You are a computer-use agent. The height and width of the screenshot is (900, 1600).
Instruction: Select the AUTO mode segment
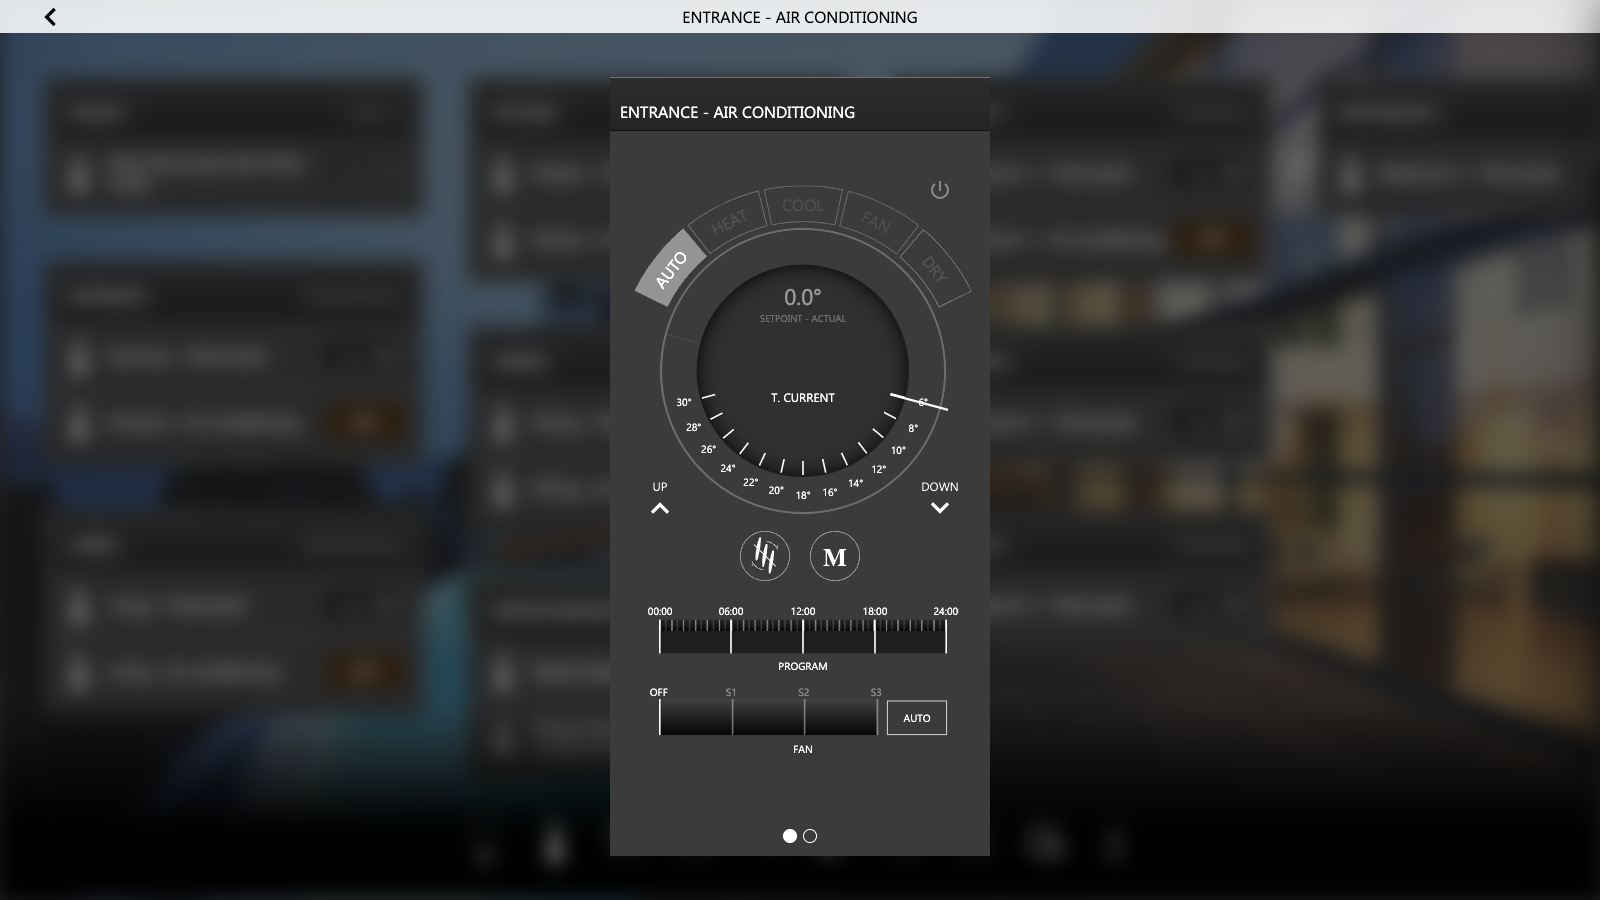pyautogui.click(x=671, y=269)
